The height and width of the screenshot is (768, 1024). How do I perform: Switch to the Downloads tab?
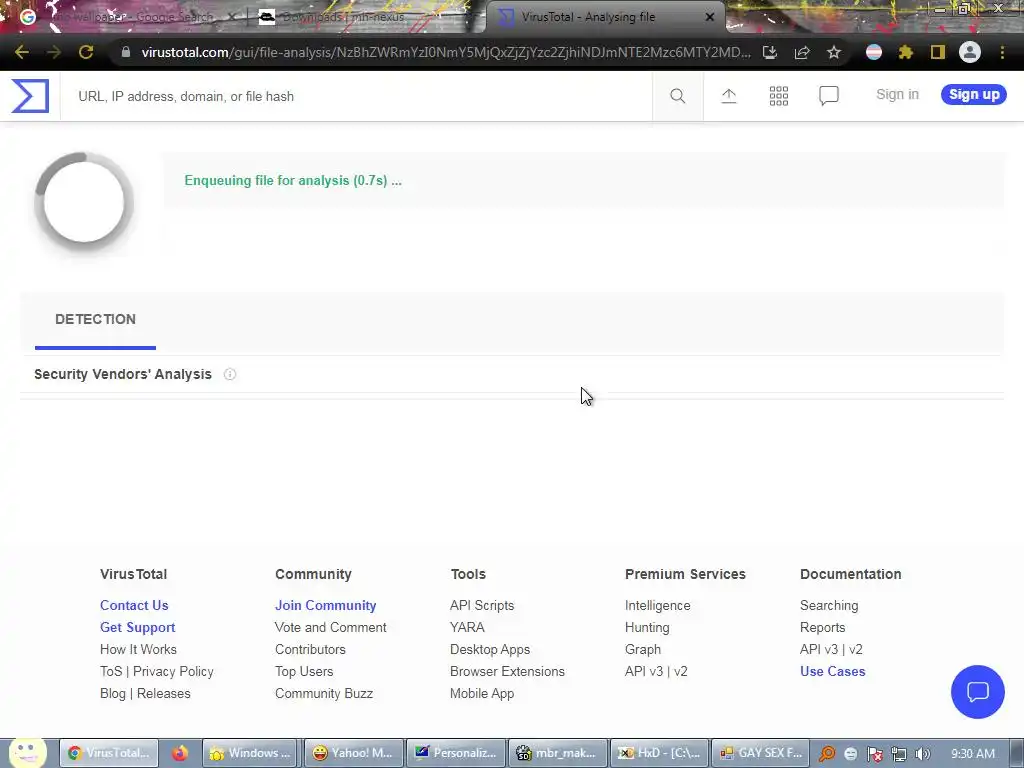[366, 17]
